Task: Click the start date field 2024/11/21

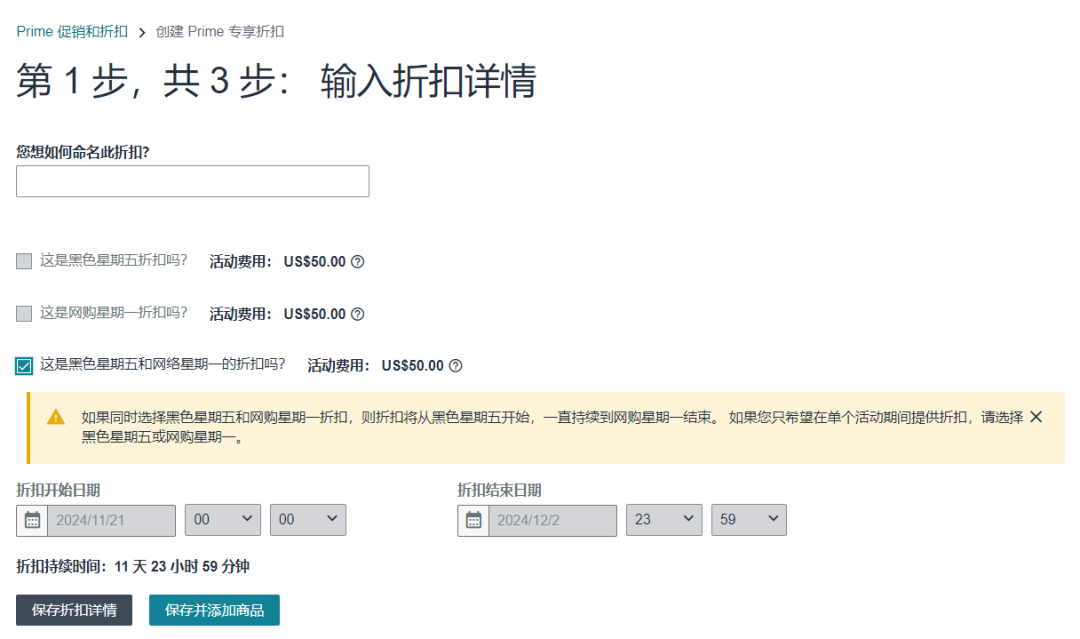Action: (112, 520)
